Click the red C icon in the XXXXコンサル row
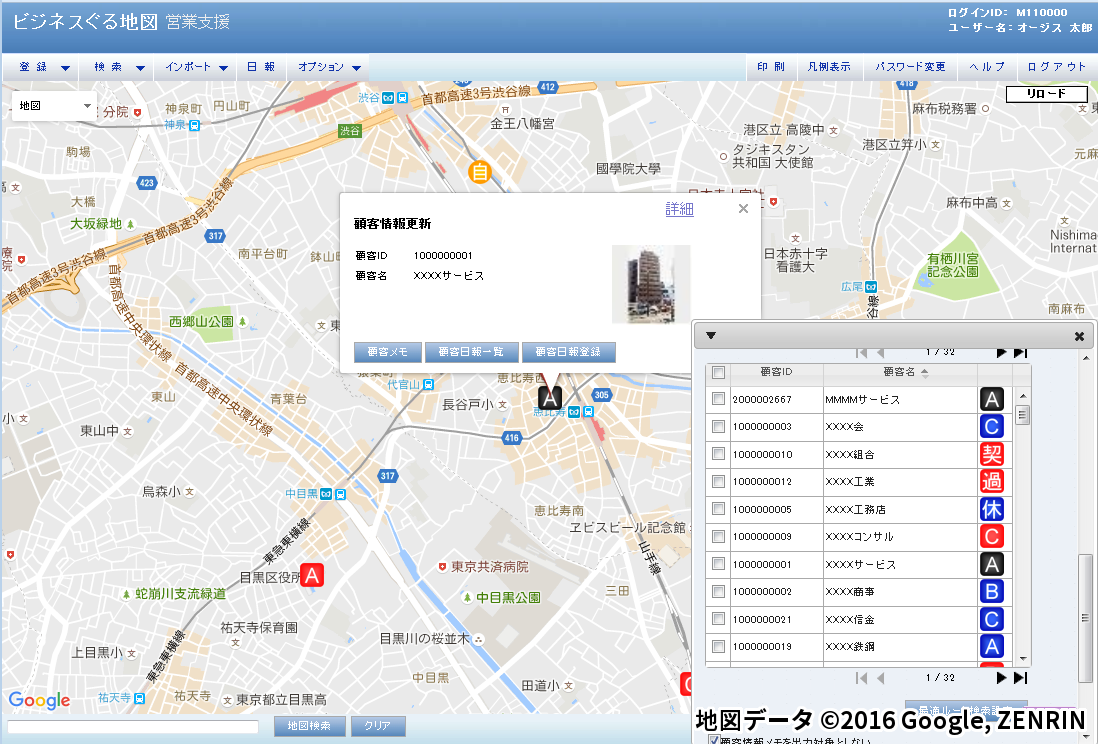This screenshot has width=1098, height=744. tap(992, 537)
